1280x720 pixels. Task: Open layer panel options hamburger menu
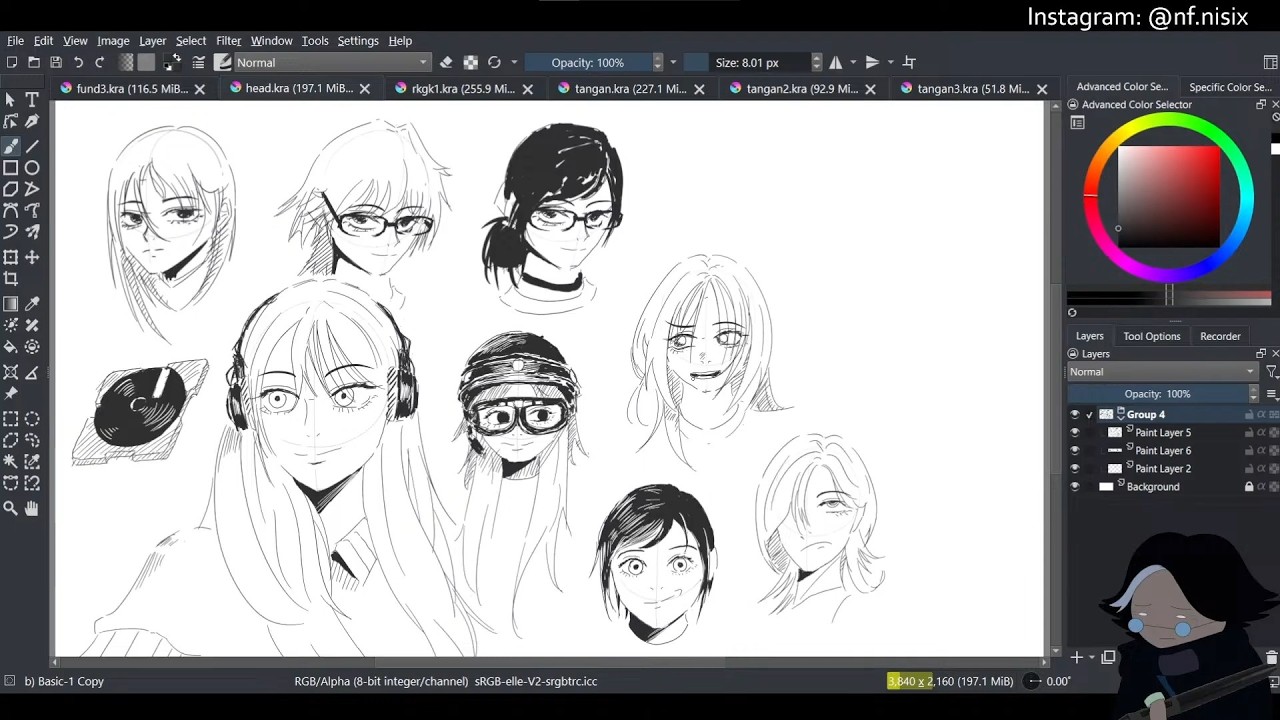coord(1272,394)
